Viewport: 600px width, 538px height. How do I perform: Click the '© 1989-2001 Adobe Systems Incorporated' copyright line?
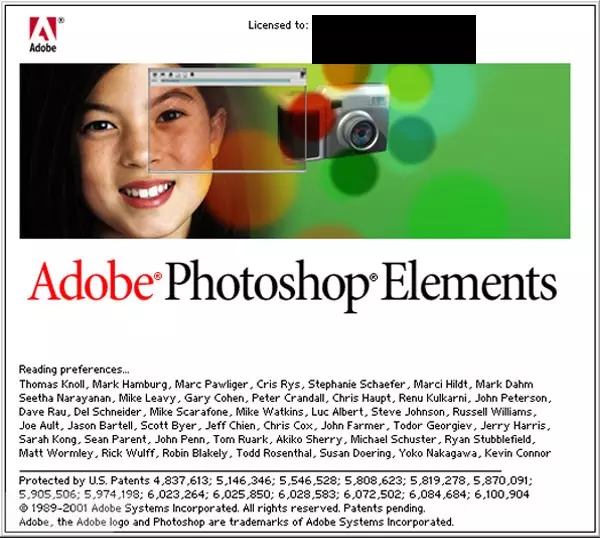[x=222, y=508]
